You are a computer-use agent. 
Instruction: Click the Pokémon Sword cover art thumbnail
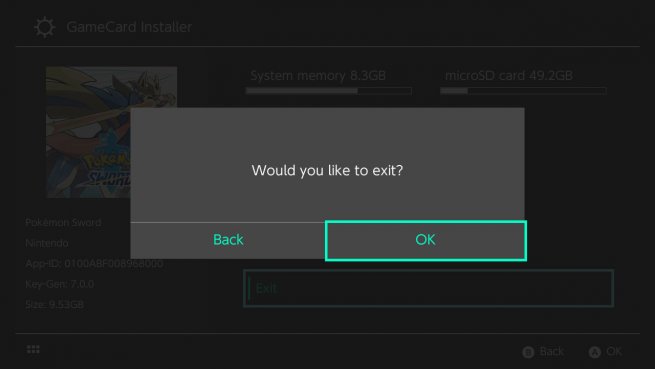[112, 132]
